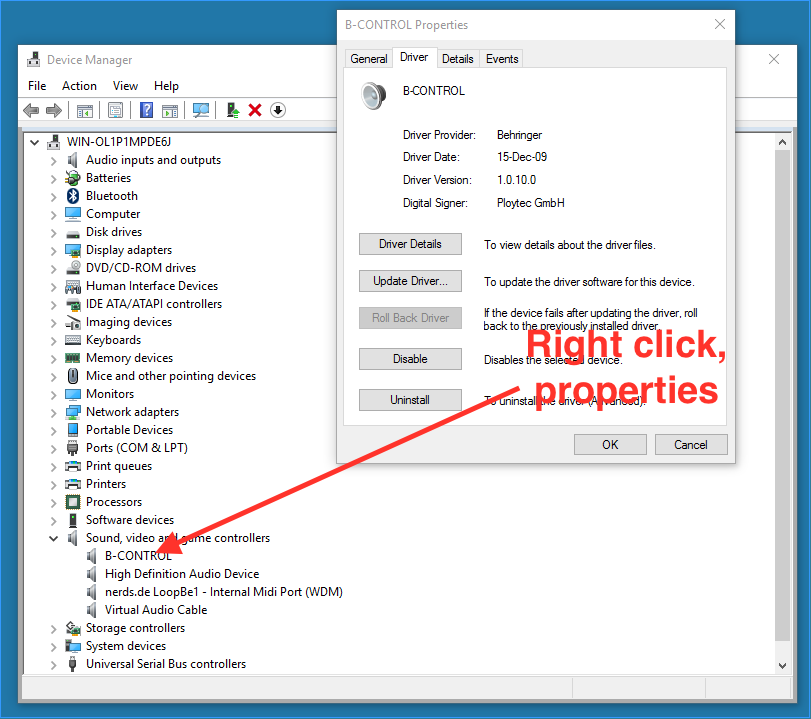Viewport: 811px width, 719px height.
Task: Click the Imaging devices camera icon
Action: pyautogui.click(x=73, y=322)
